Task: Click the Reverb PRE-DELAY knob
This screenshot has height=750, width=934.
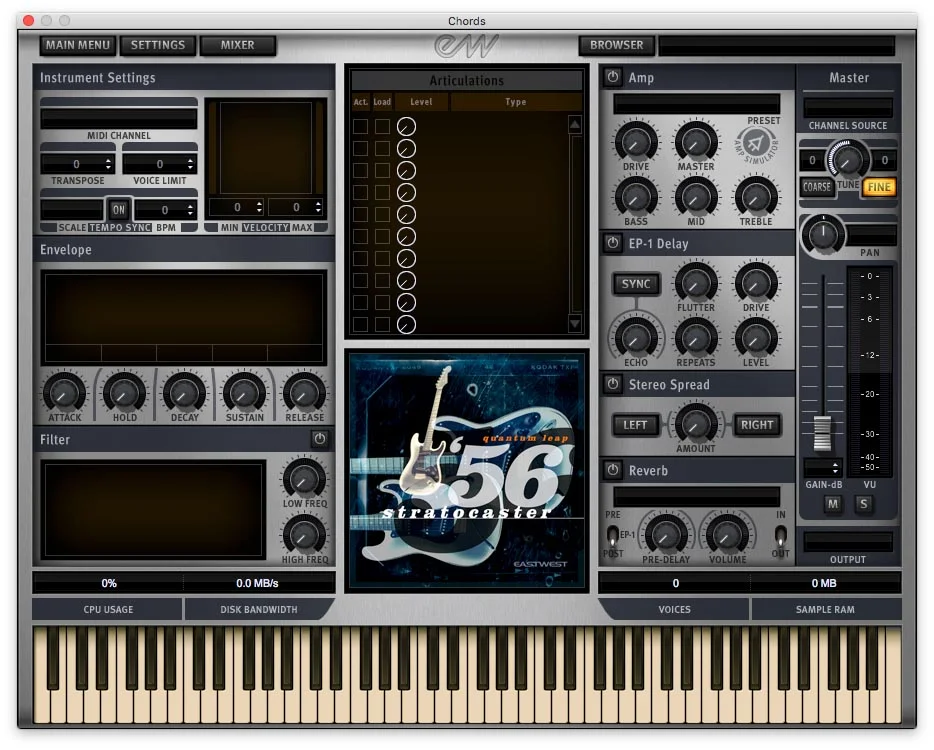Action: (665, 534)
